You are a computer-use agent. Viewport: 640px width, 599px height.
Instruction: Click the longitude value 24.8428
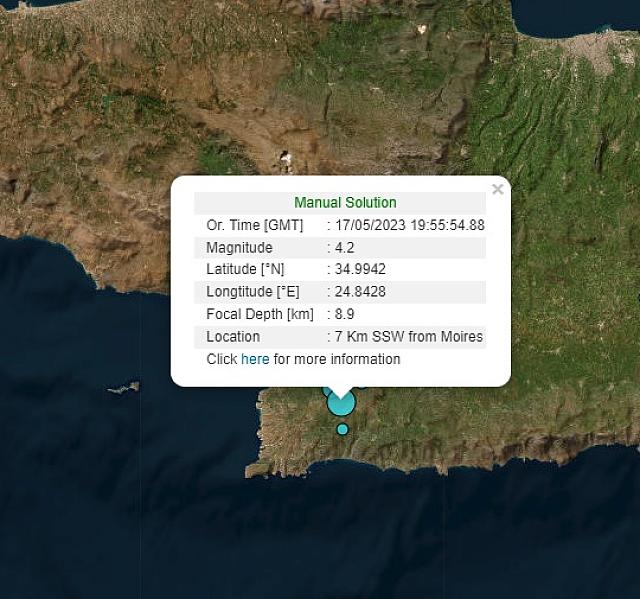coord(361,292)
